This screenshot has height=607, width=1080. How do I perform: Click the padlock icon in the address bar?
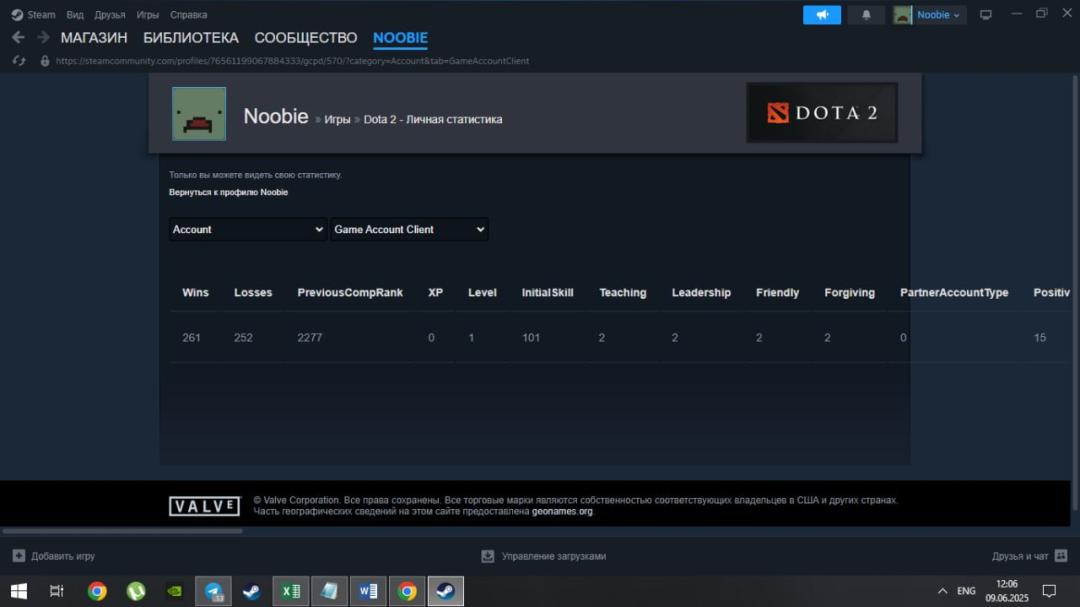(x=45, y=61)
